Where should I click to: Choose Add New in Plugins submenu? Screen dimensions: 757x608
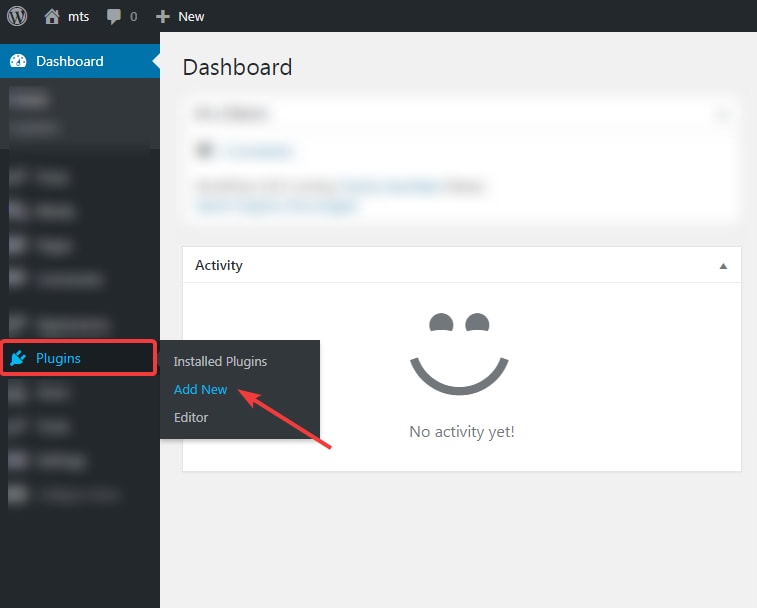coord(200,389)
